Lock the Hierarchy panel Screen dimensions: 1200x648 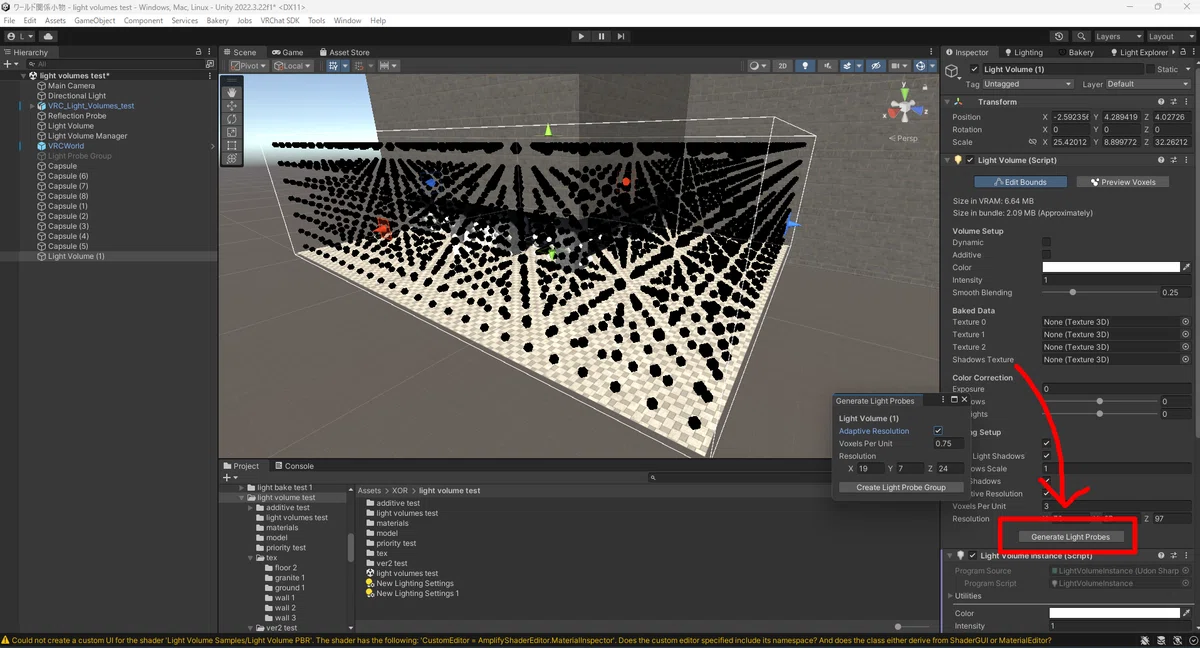point(198,52)
